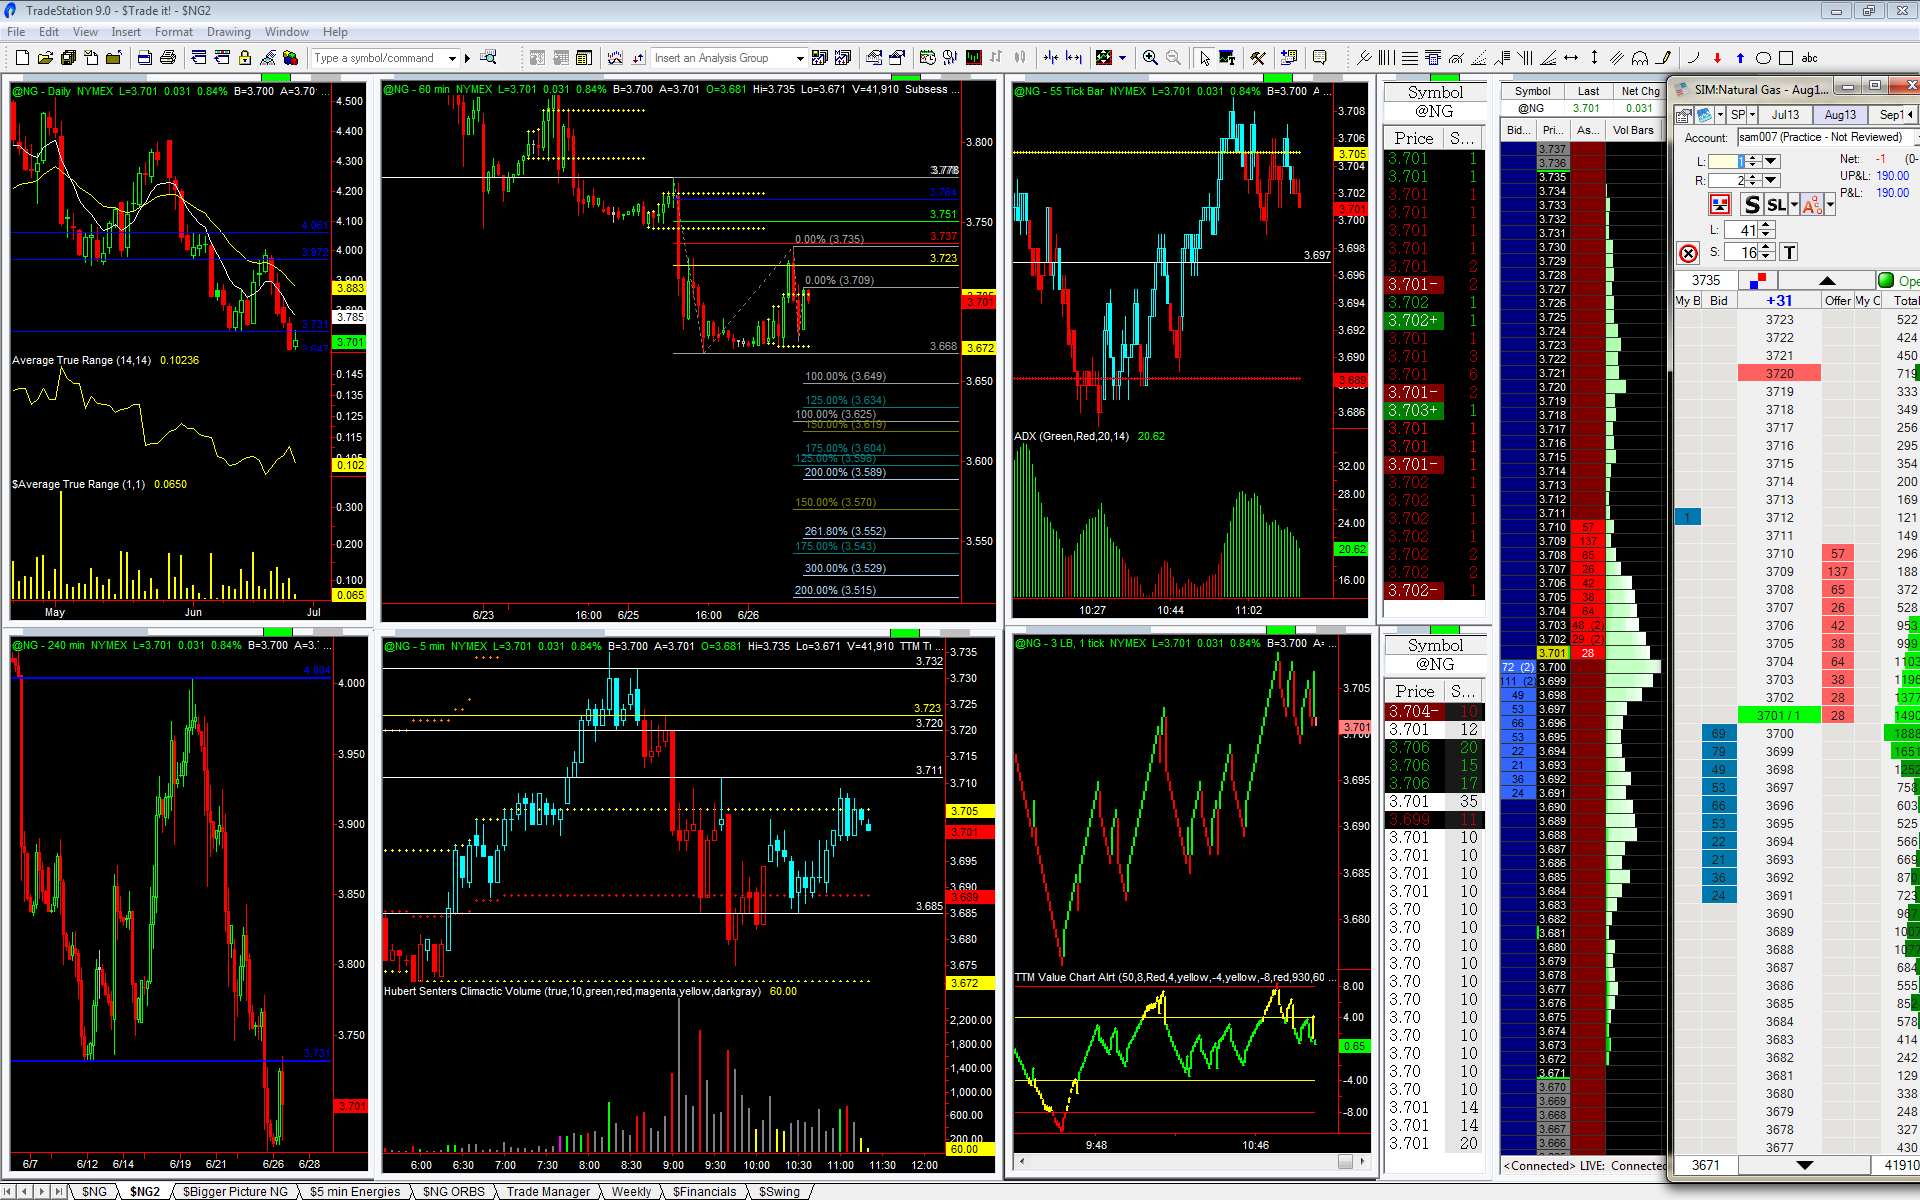Click the stepper arrows beside S 16
Image resolution: width=1920 pixels, height=1200 pixels.
[1766, 253]
